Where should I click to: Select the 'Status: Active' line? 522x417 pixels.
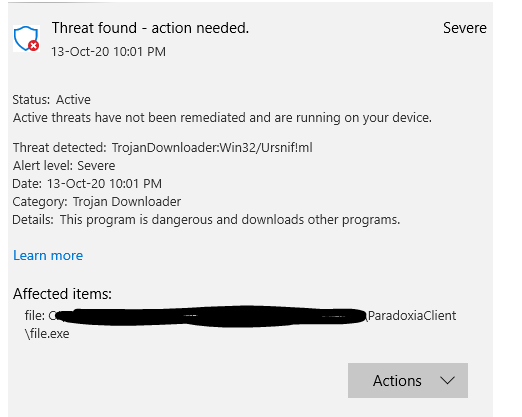click(x=52, y=100)
